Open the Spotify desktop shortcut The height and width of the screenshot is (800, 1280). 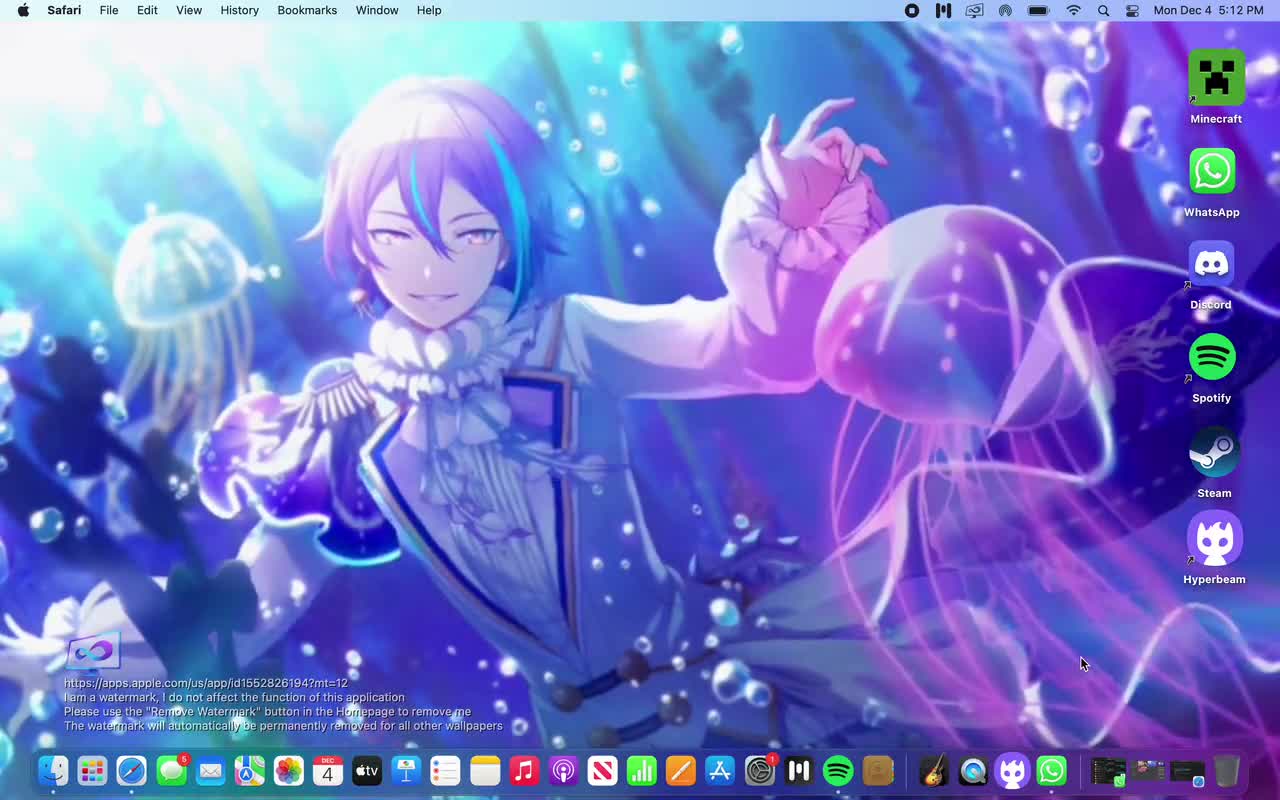coord(1212,357)
